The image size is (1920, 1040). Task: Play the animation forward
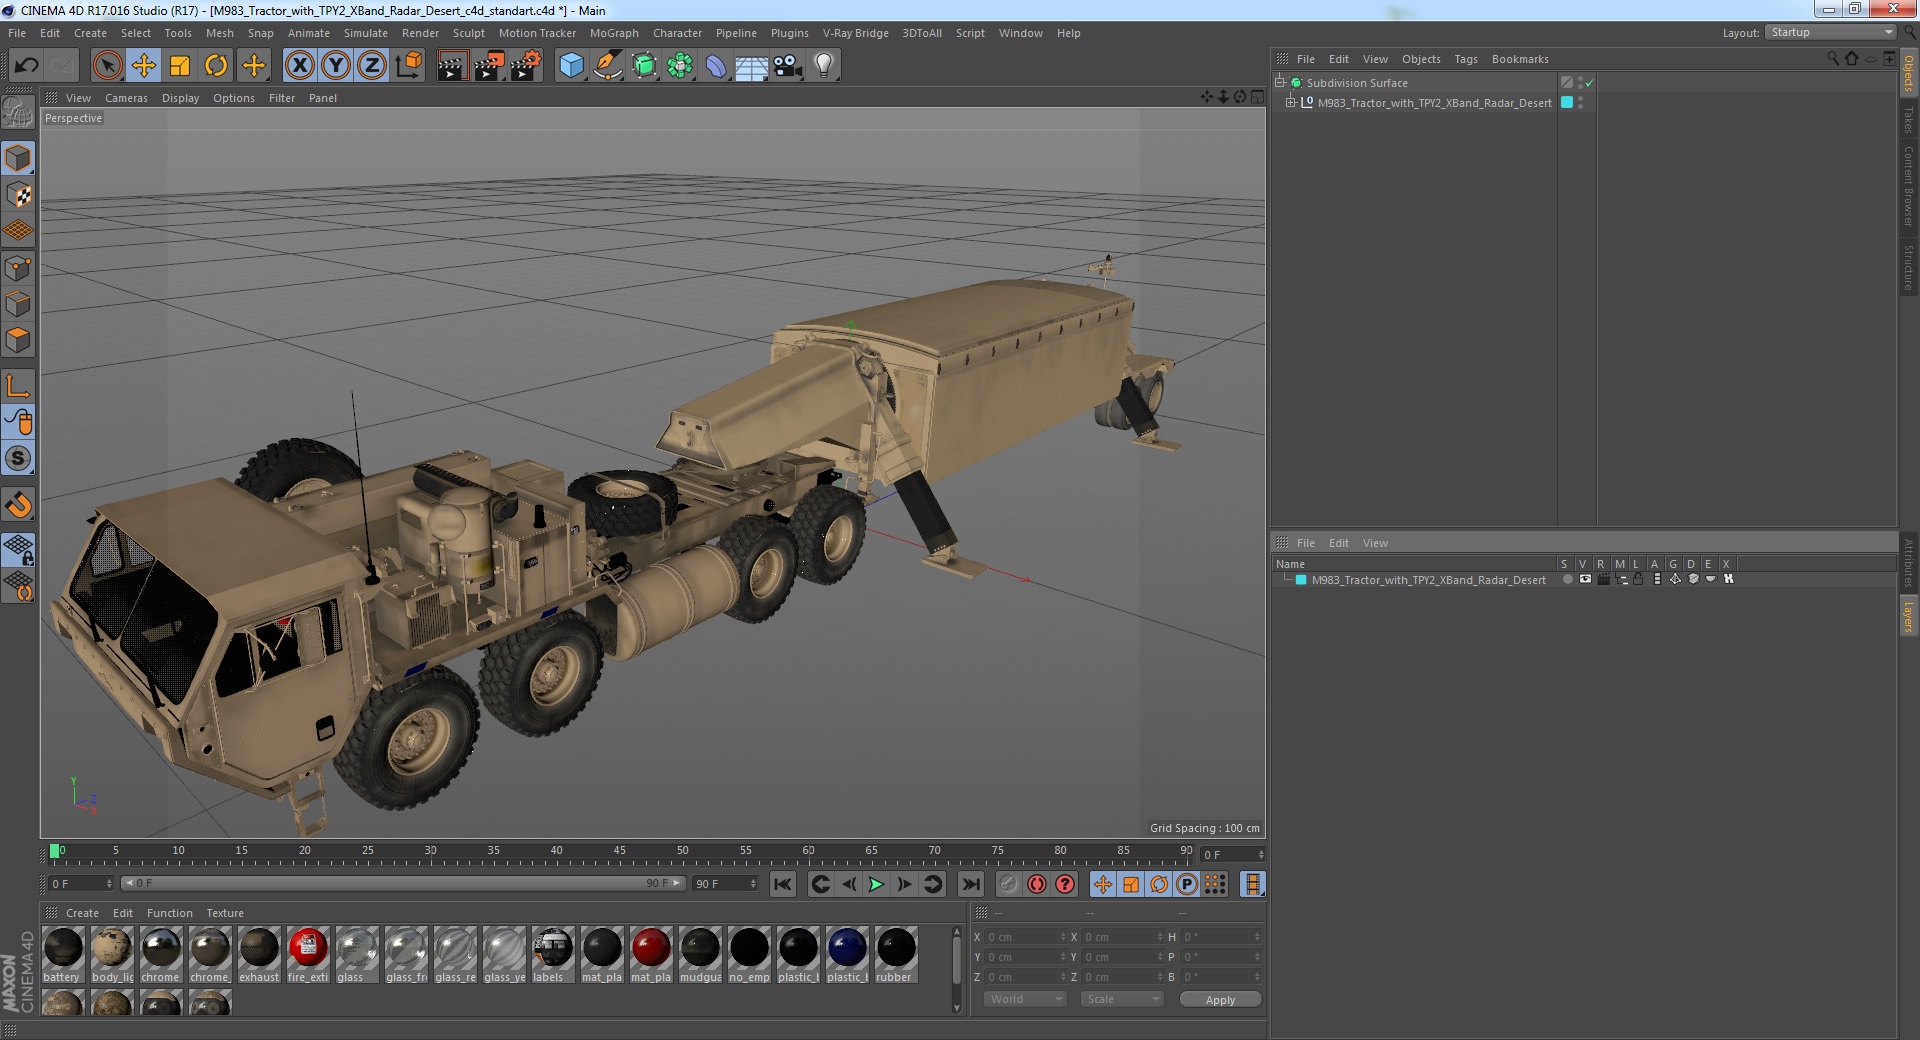coord(876,884)
